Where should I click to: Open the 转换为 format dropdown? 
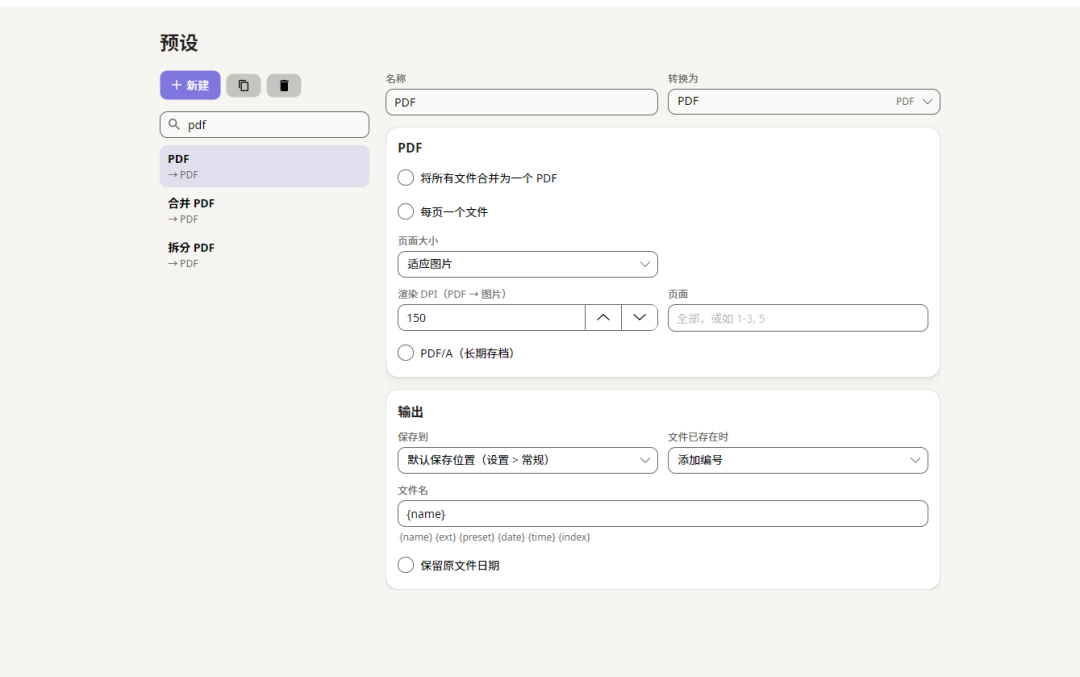pos(804,102)
